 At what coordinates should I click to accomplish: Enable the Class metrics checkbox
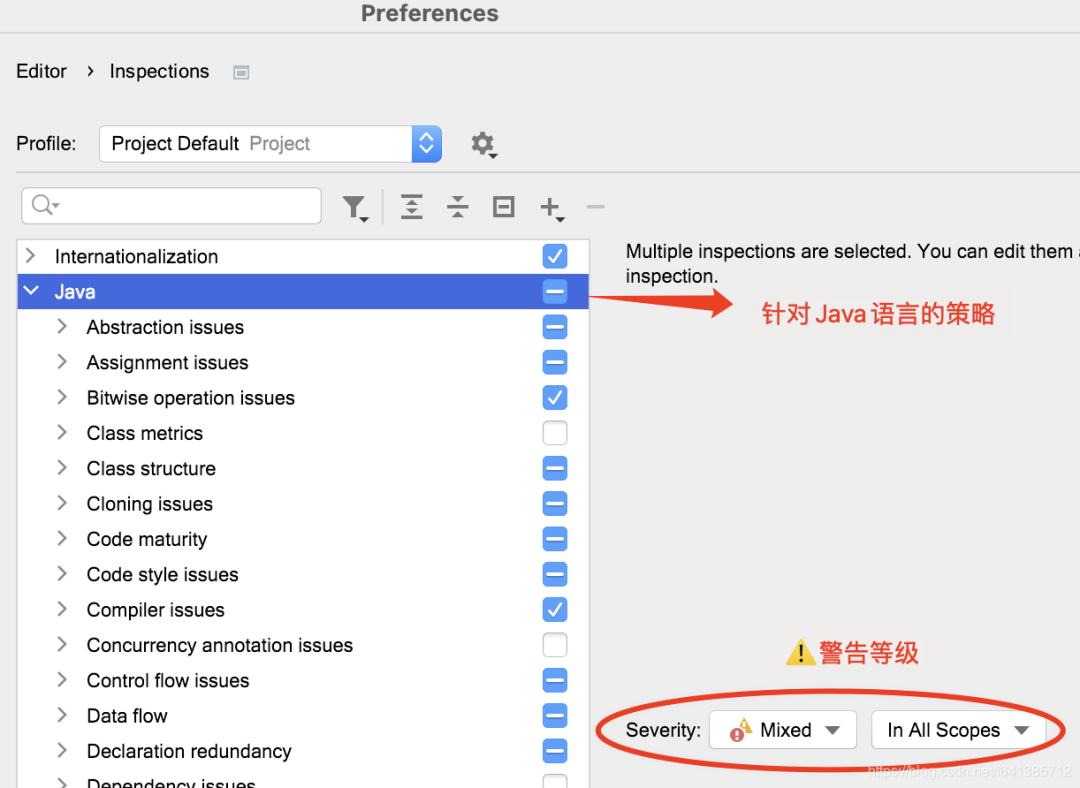(554, 433)
